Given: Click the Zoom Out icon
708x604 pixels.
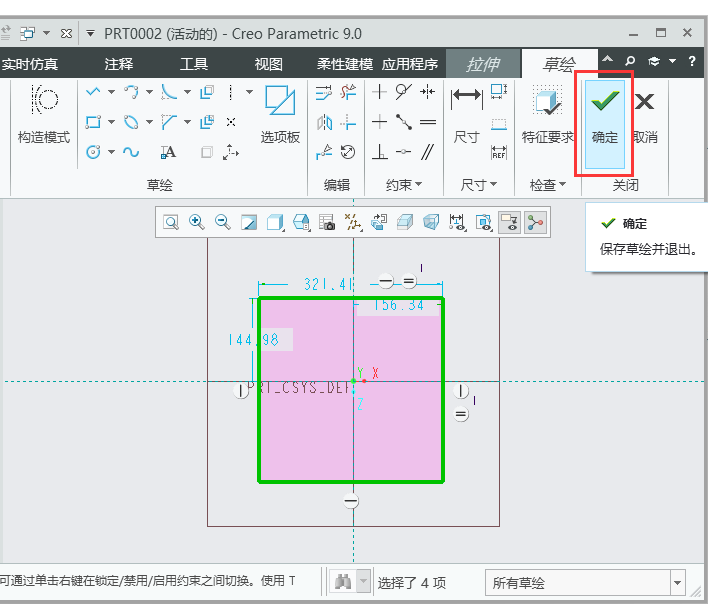Looking at the screenshot, I should click(223, 222).
